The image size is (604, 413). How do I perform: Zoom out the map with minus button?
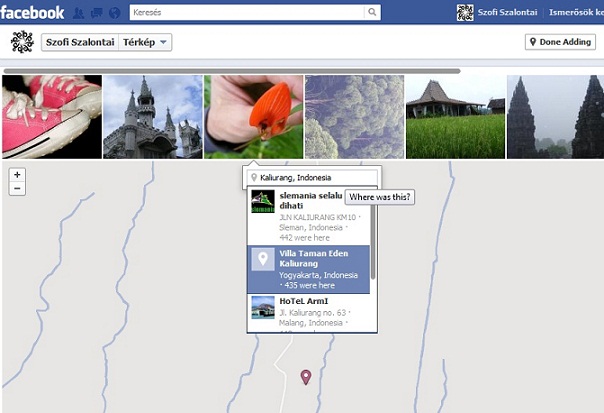[17, 188]
